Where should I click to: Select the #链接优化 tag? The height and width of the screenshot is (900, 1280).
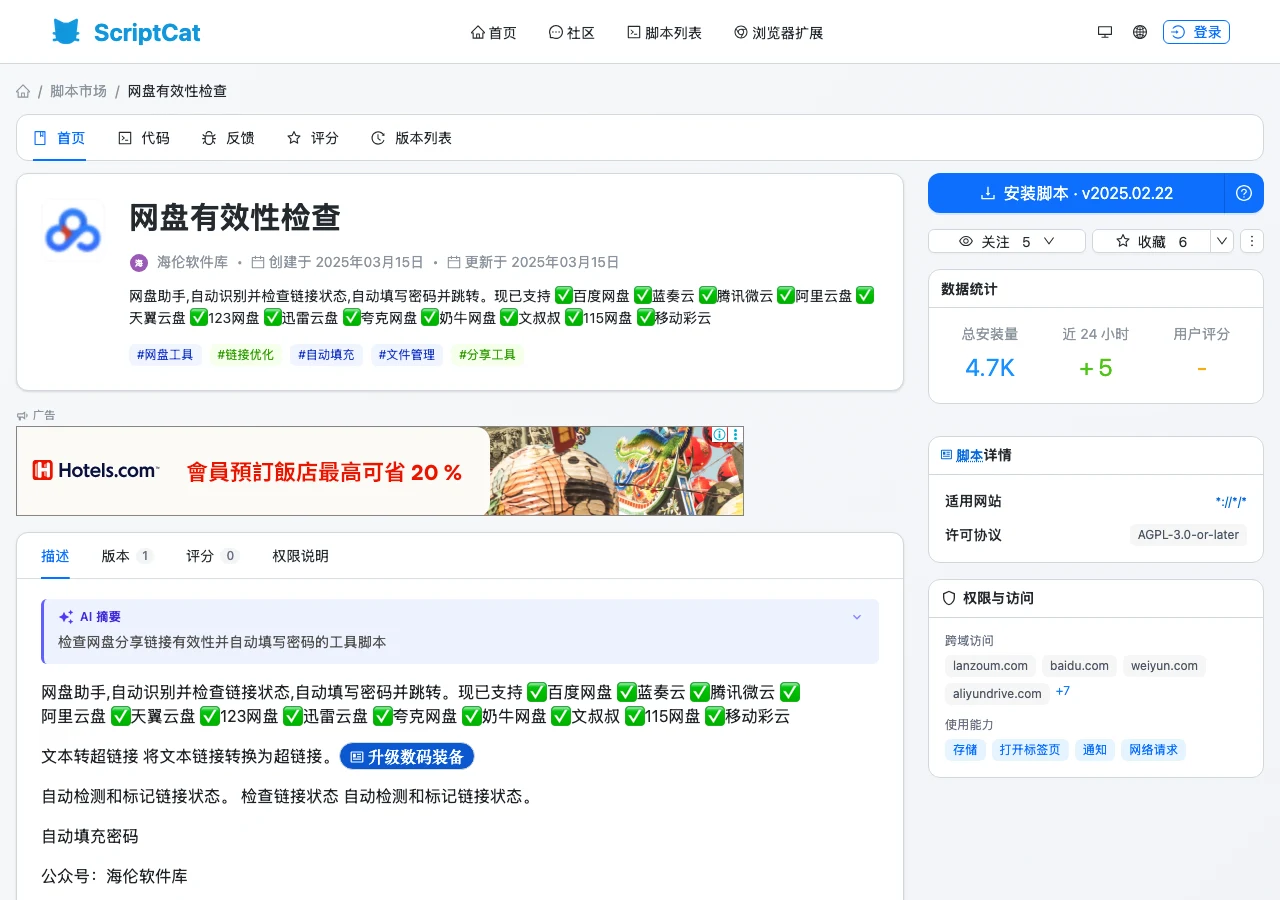[x=245, y=354]
